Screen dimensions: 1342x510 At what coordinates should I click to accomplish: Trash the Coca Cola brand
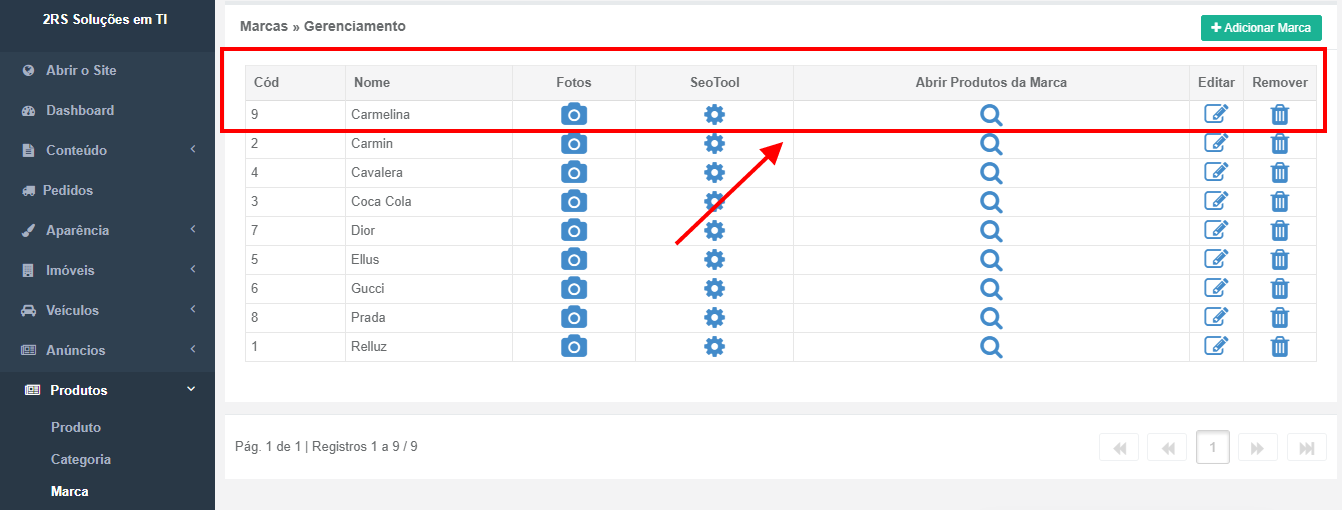(1280, 201)
